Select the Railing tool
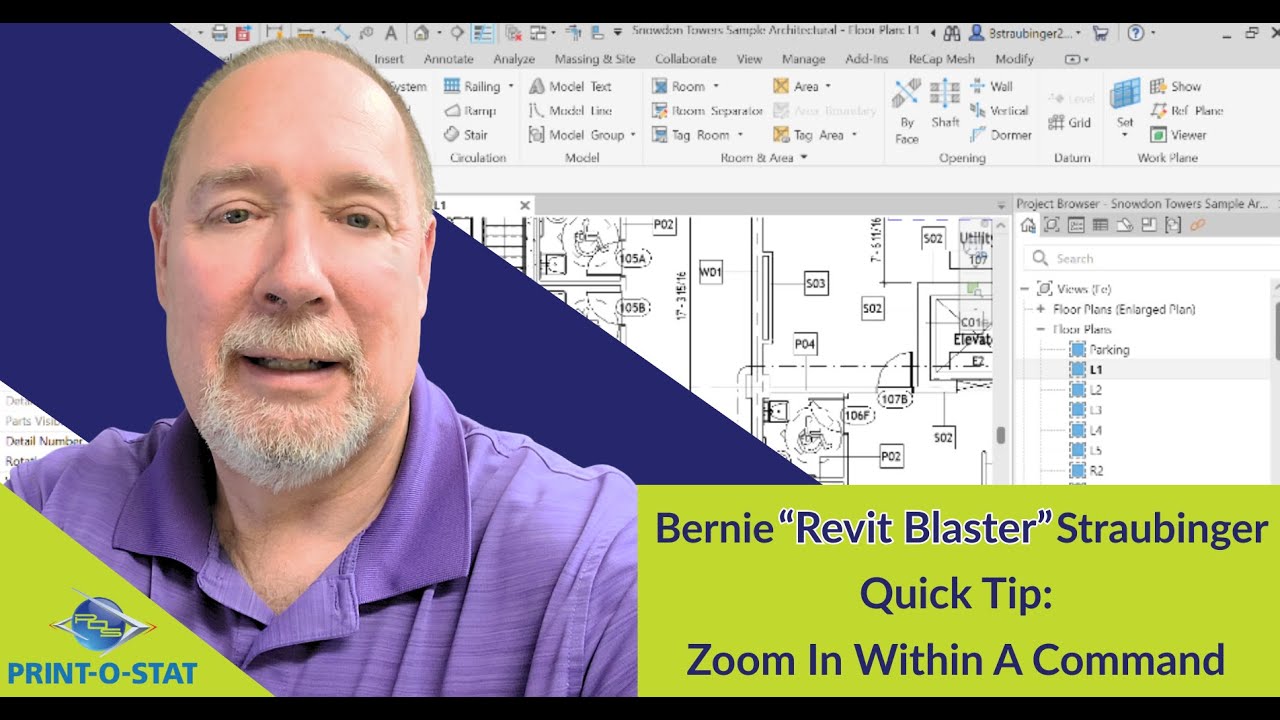Viewport: 1280px width, 720px height. [x=472, y=86]
